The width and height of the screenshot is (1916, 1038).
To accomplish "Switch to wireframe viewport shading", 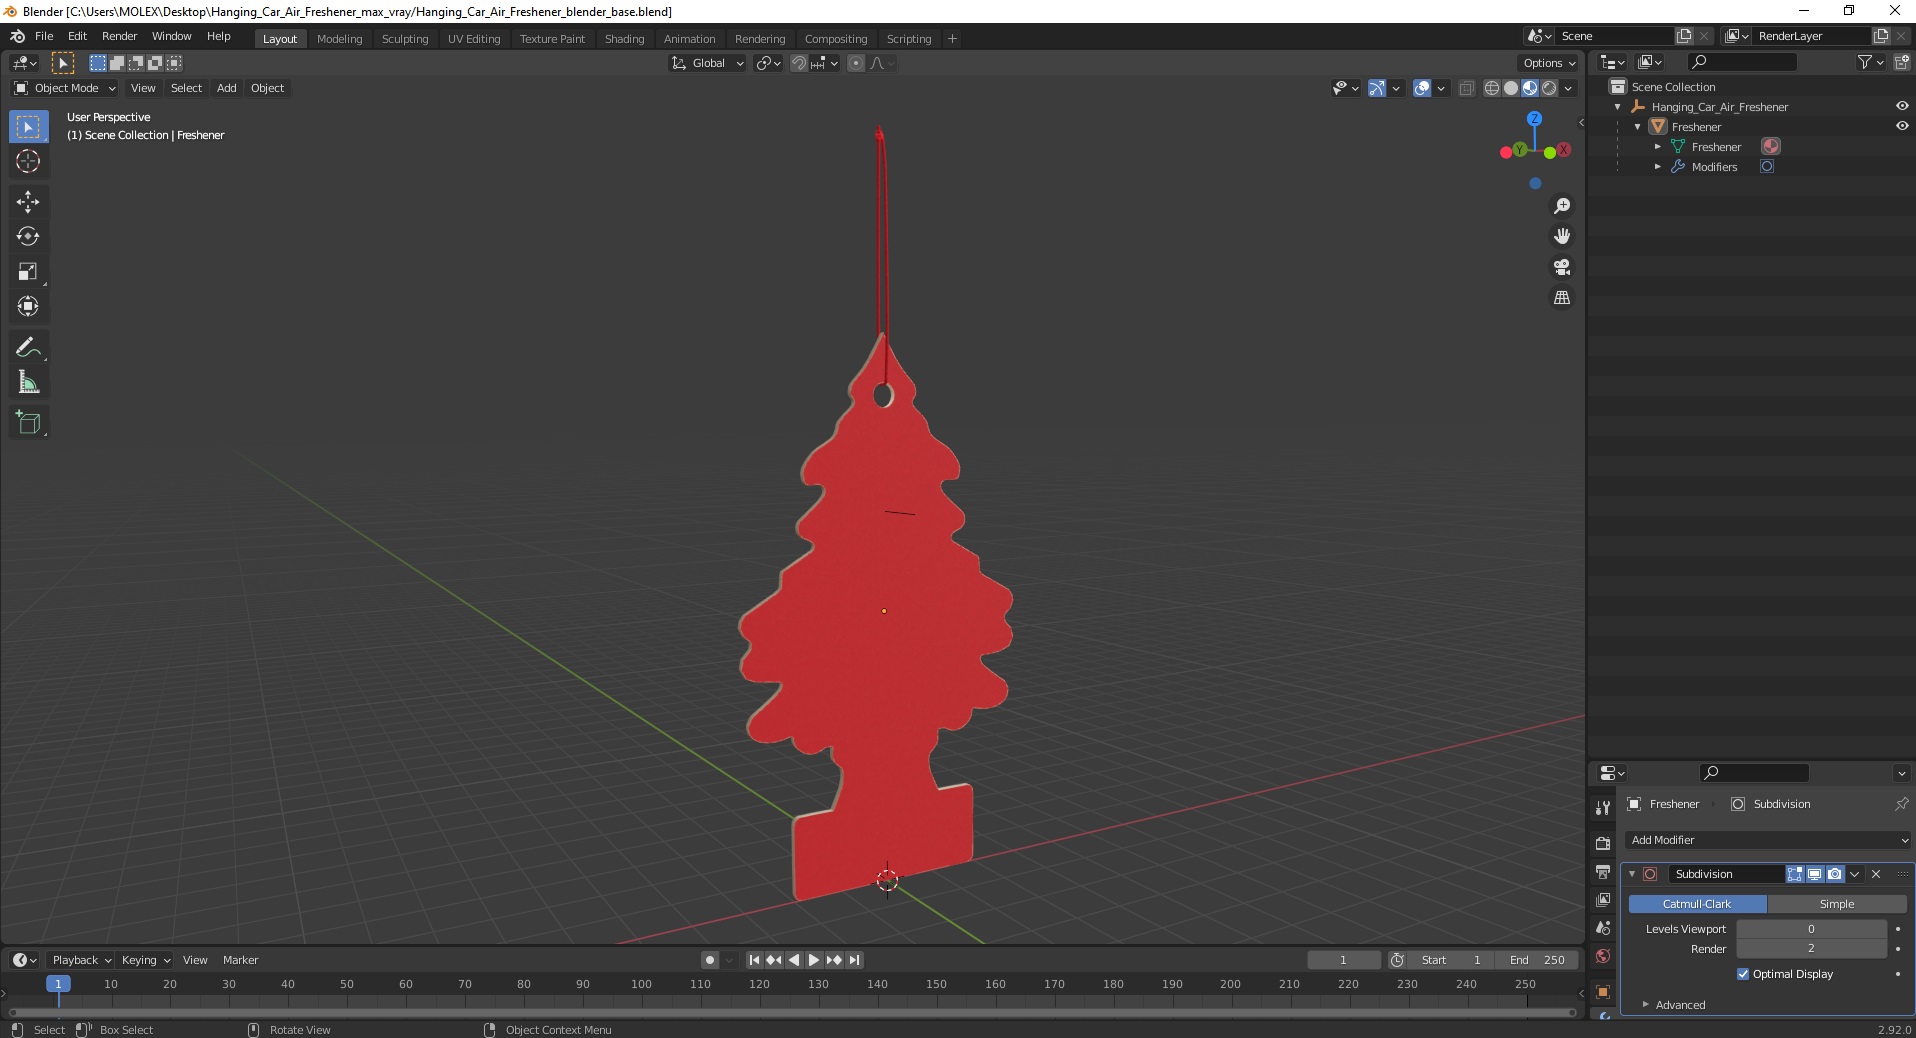I will 1491,88.
